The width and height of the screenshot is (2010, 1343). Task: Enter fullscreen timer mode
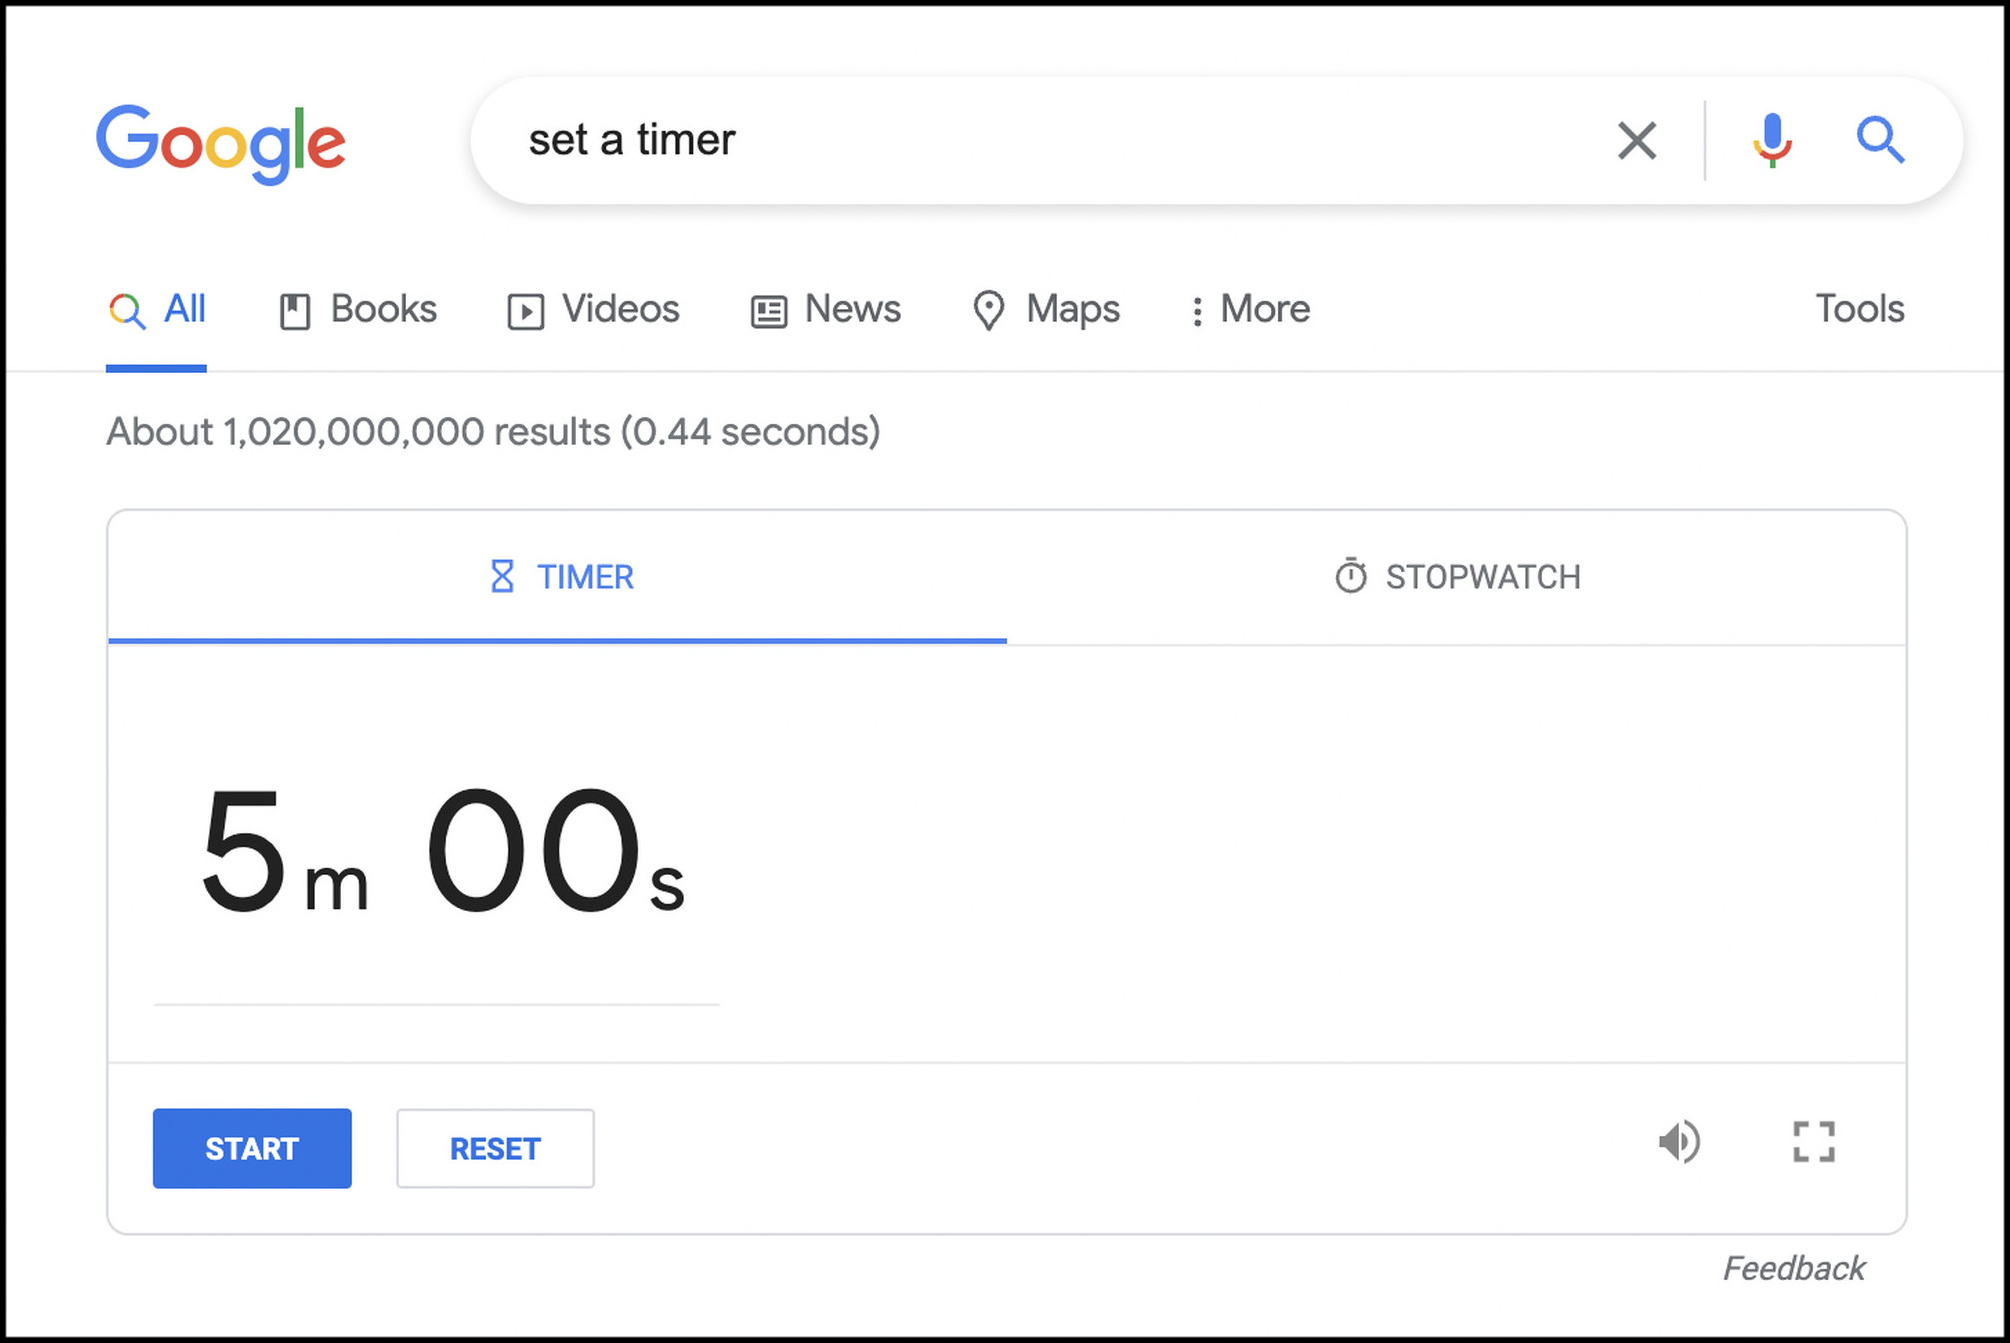coord(1813,1142)
